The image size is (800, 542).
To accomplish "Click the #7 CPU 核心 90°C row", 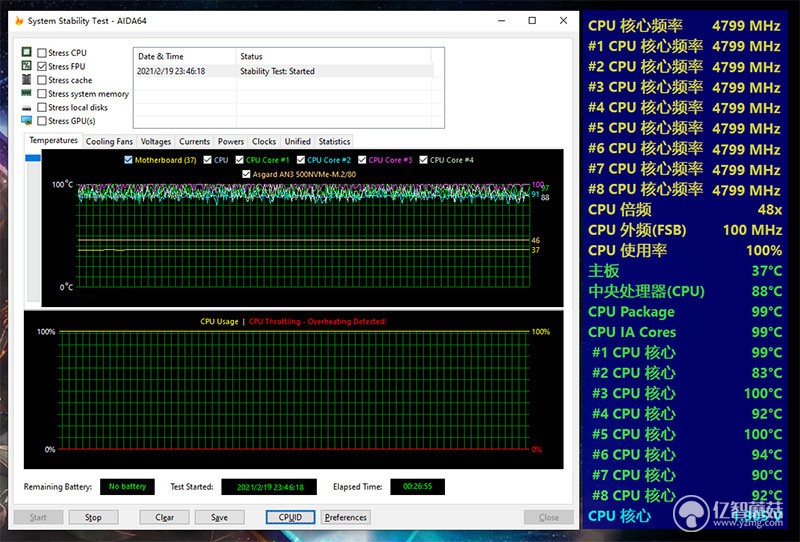I will click(685, 475).
